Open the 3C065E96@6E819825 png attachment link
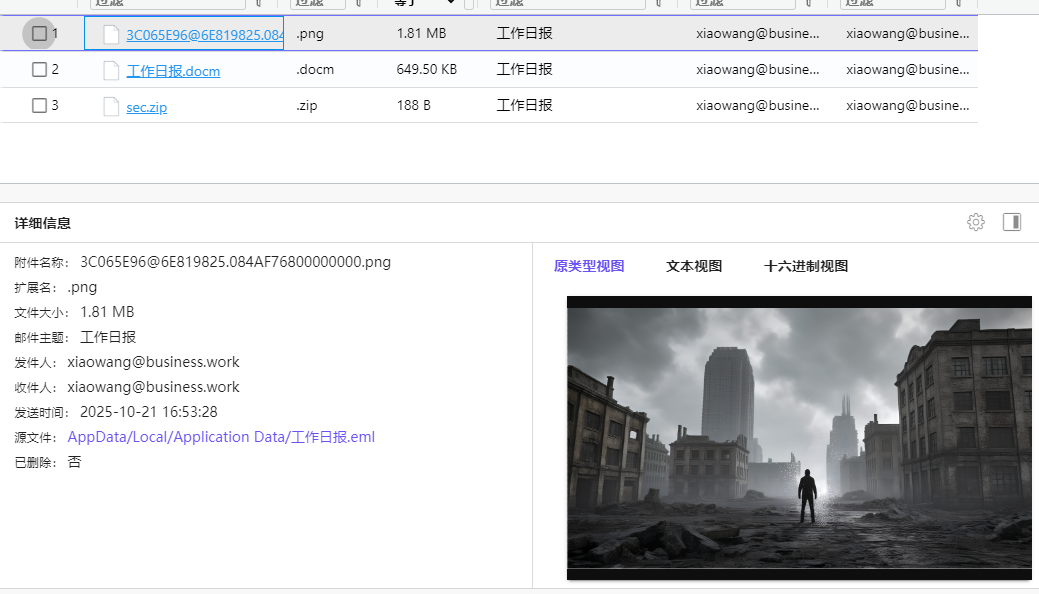This screenshot has width=1039, height=594. pos(204,35)
